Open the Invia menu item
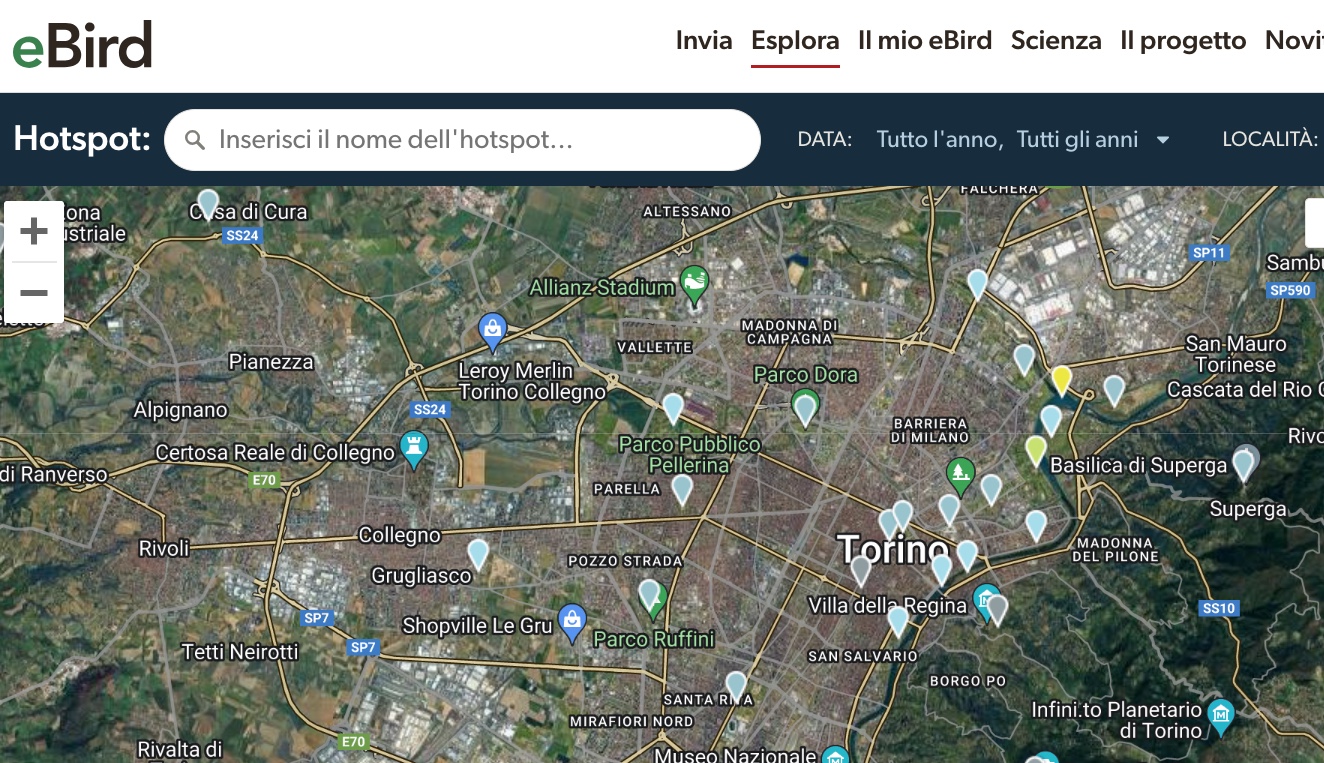1324x763 pixels. 704,40
